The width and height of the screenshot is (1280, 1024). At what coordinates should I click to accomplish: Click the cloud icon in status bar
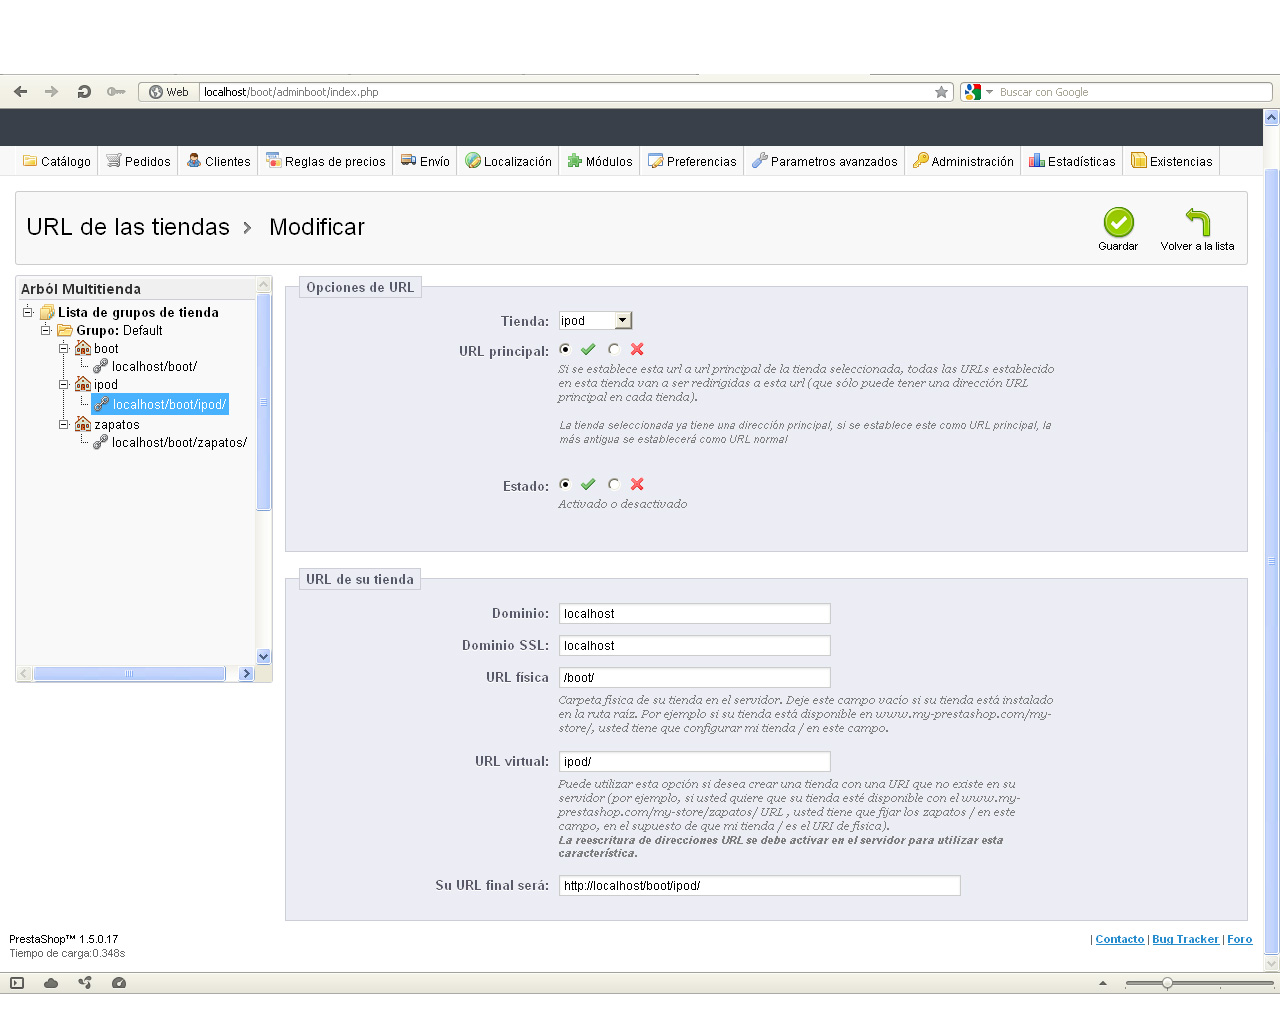pyautogui.click(x=51, y=983)
